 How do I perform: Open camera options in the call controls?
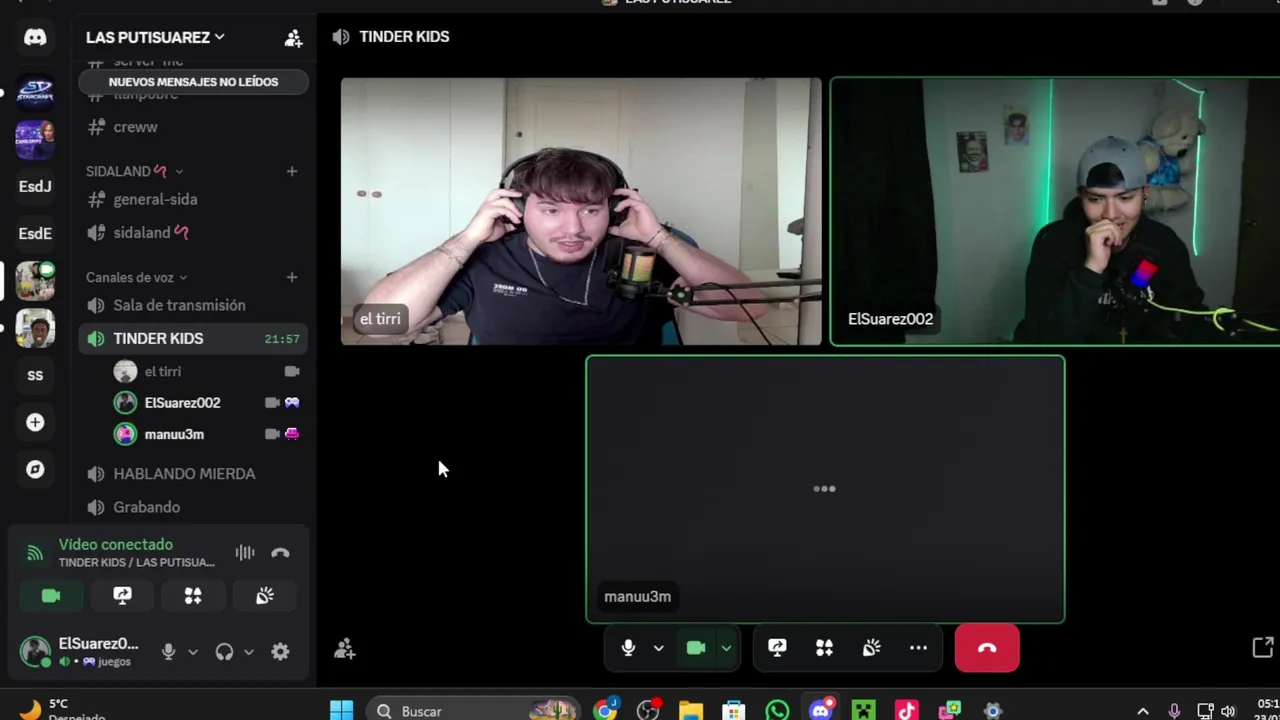[x=726, y=648]
